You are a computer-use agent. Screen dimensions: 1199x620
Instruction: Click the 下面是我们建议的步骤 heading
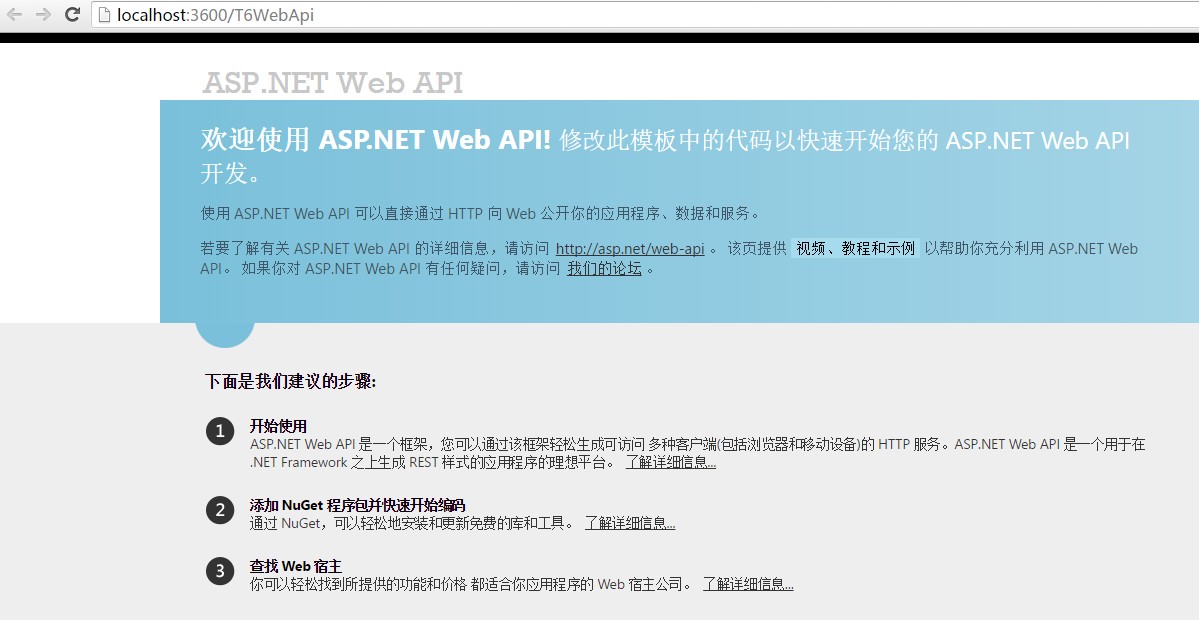tap(291, 381)
